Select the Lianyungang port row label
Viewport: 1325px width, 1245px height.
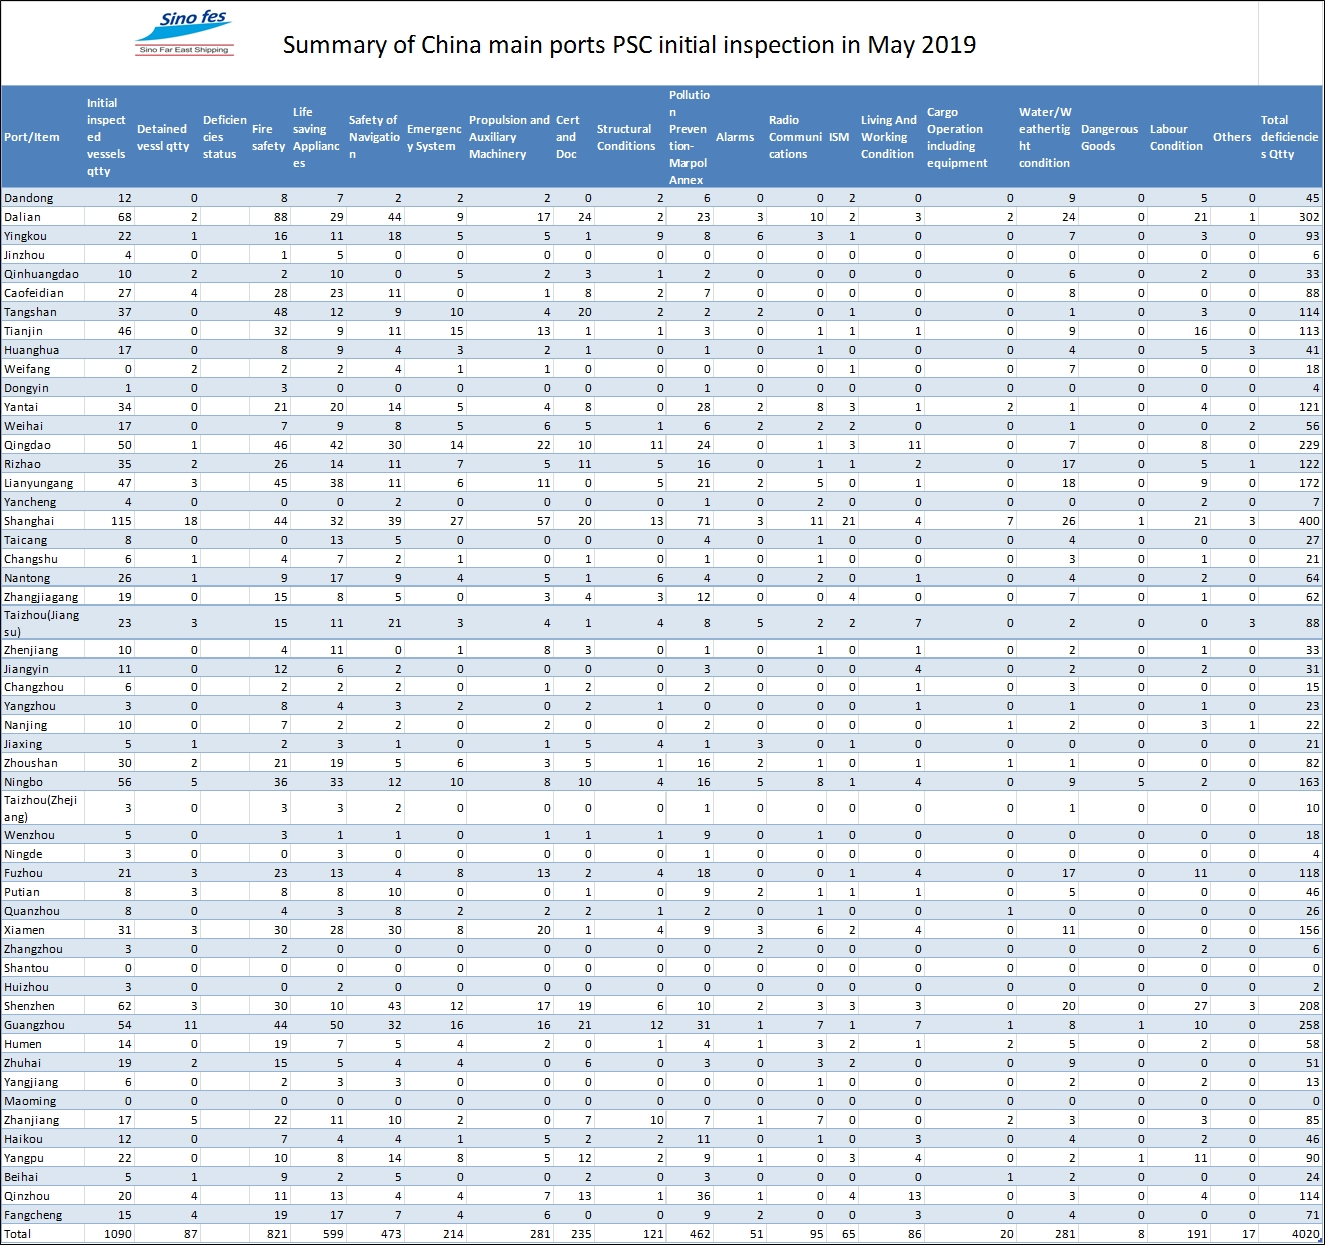[x=39, y=483]
